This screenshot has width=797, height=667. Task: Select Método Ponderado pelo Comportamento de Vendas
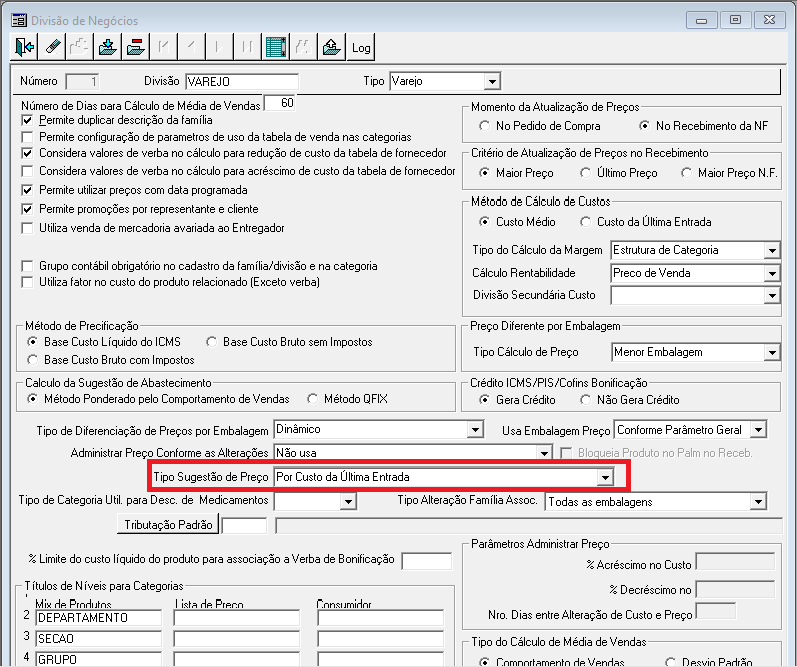33,399
